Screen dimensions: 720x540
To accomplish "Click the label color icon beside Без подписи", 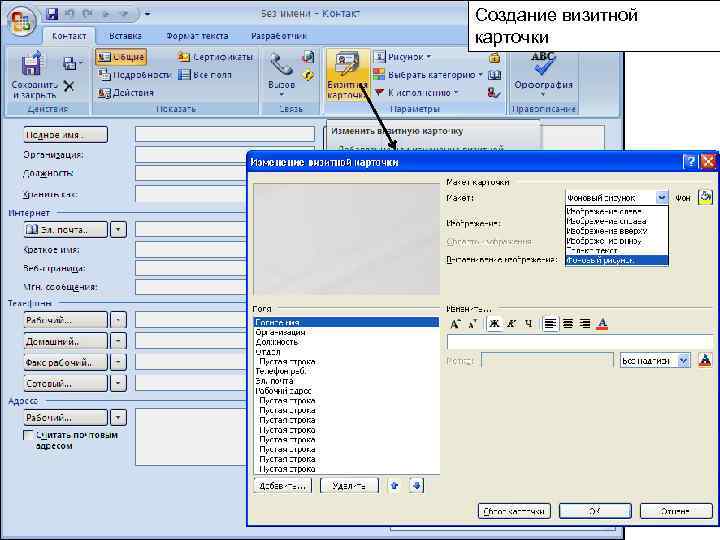I will tap(705, 360).
